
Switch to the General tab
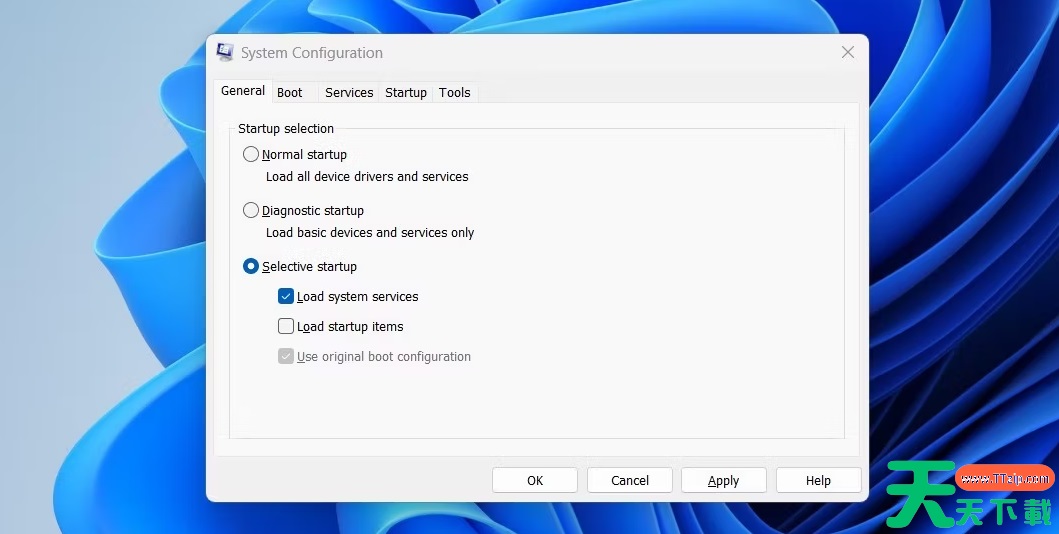pyautogui.click(x=243, y=91)
